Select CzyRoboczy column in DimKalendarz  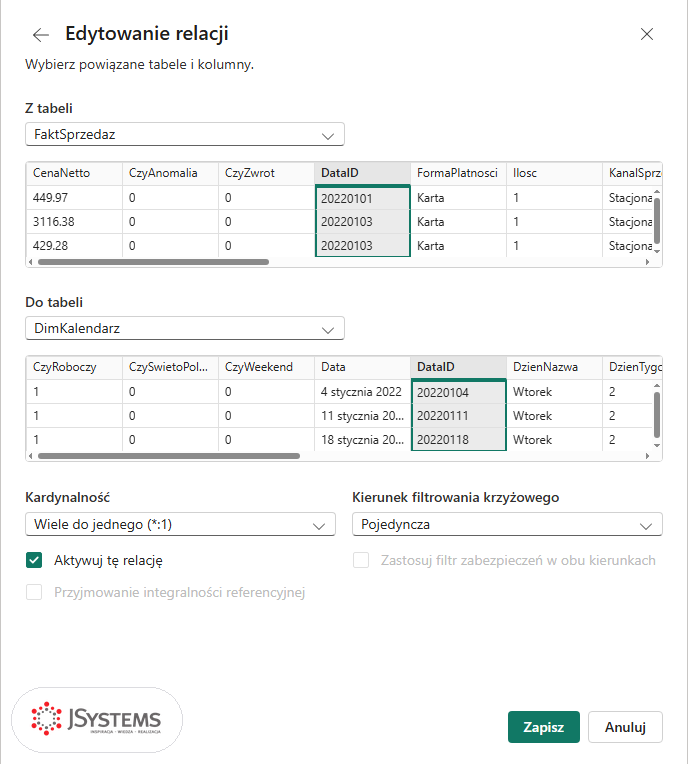74,367
